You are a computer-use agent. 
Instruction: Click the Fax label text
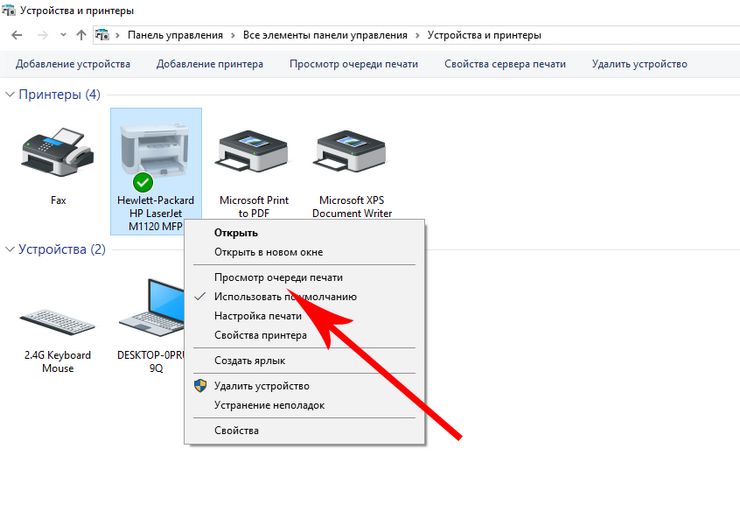tap(58, 200)
